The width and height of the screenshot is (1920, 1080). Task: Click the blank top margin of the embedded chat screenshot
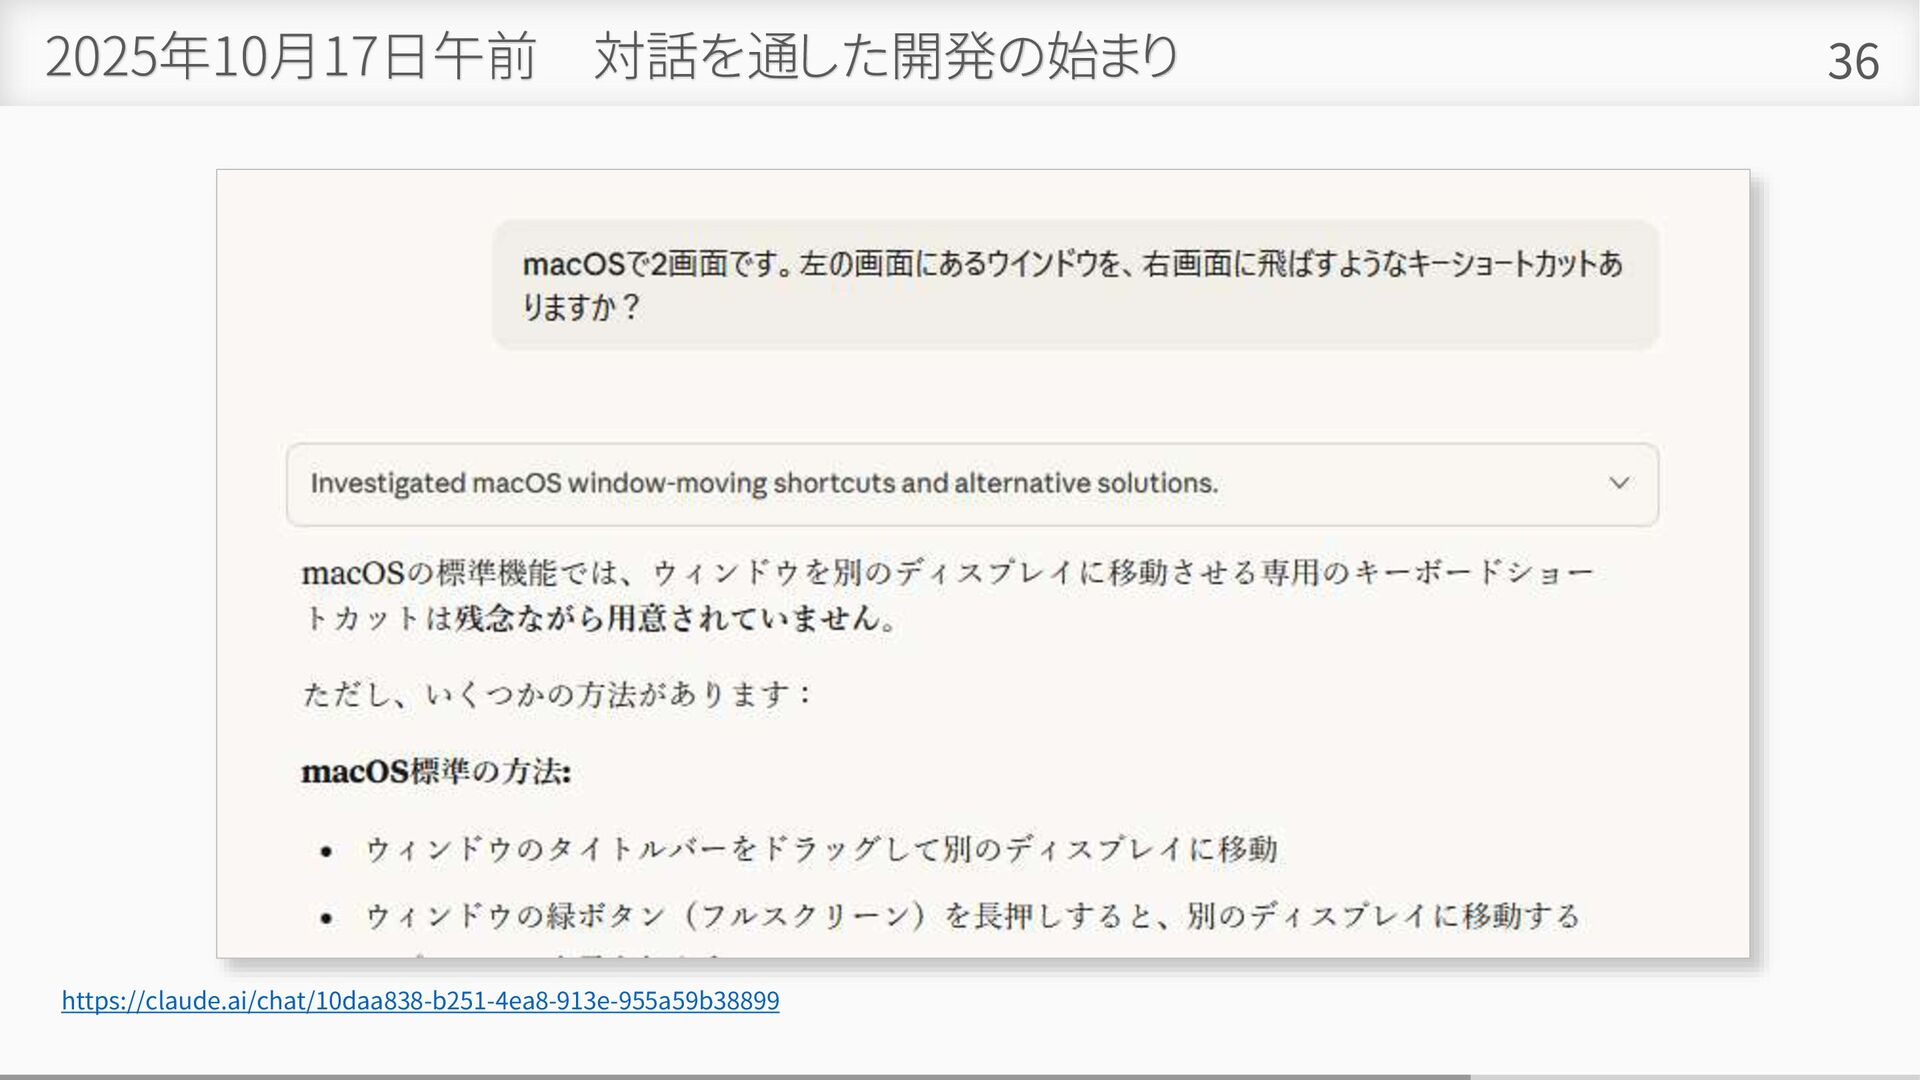[982, 194]
